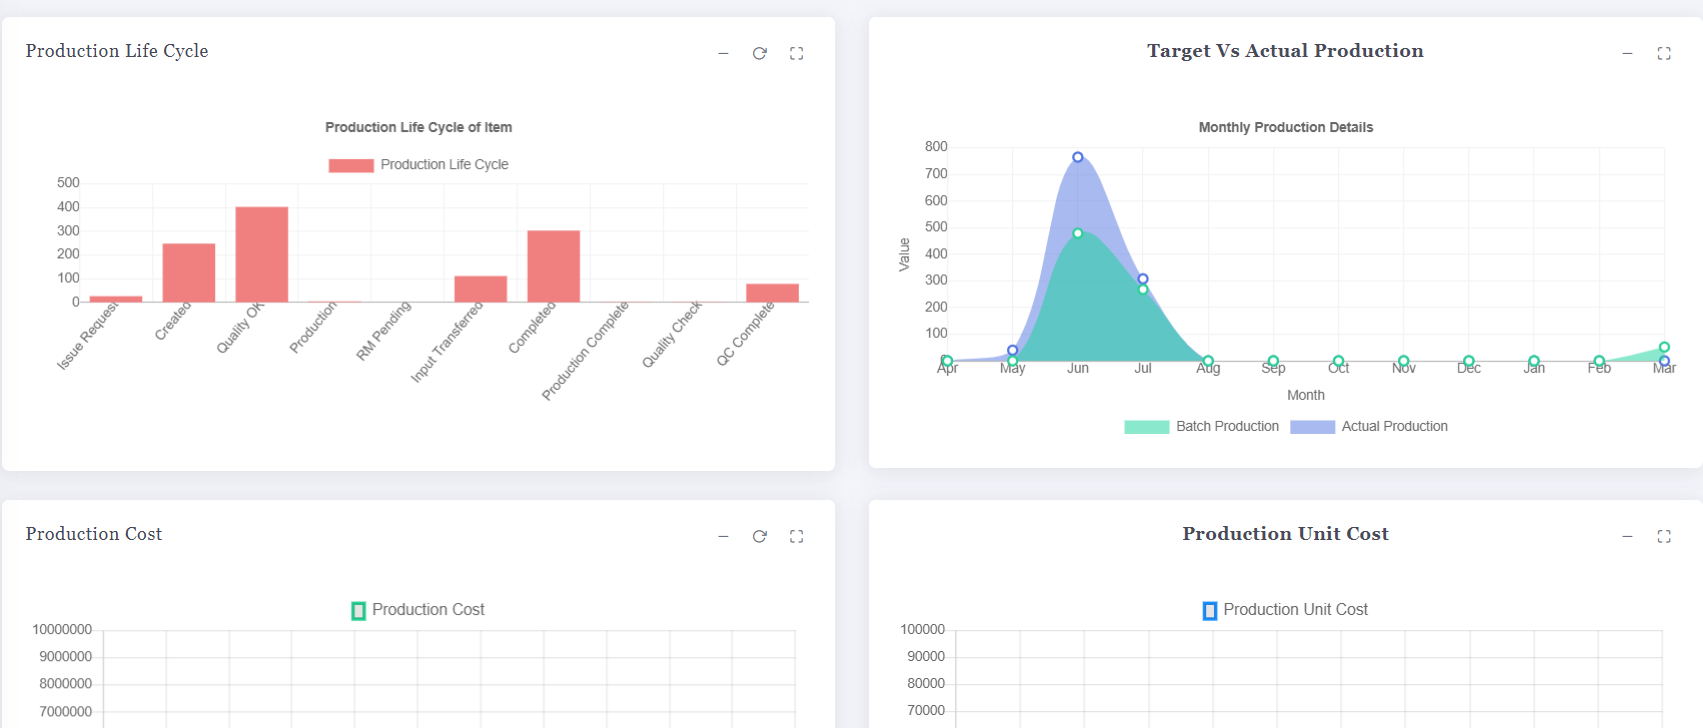Expand Target Vs Actual Production to fullscreen

[x=1664, y=53]
